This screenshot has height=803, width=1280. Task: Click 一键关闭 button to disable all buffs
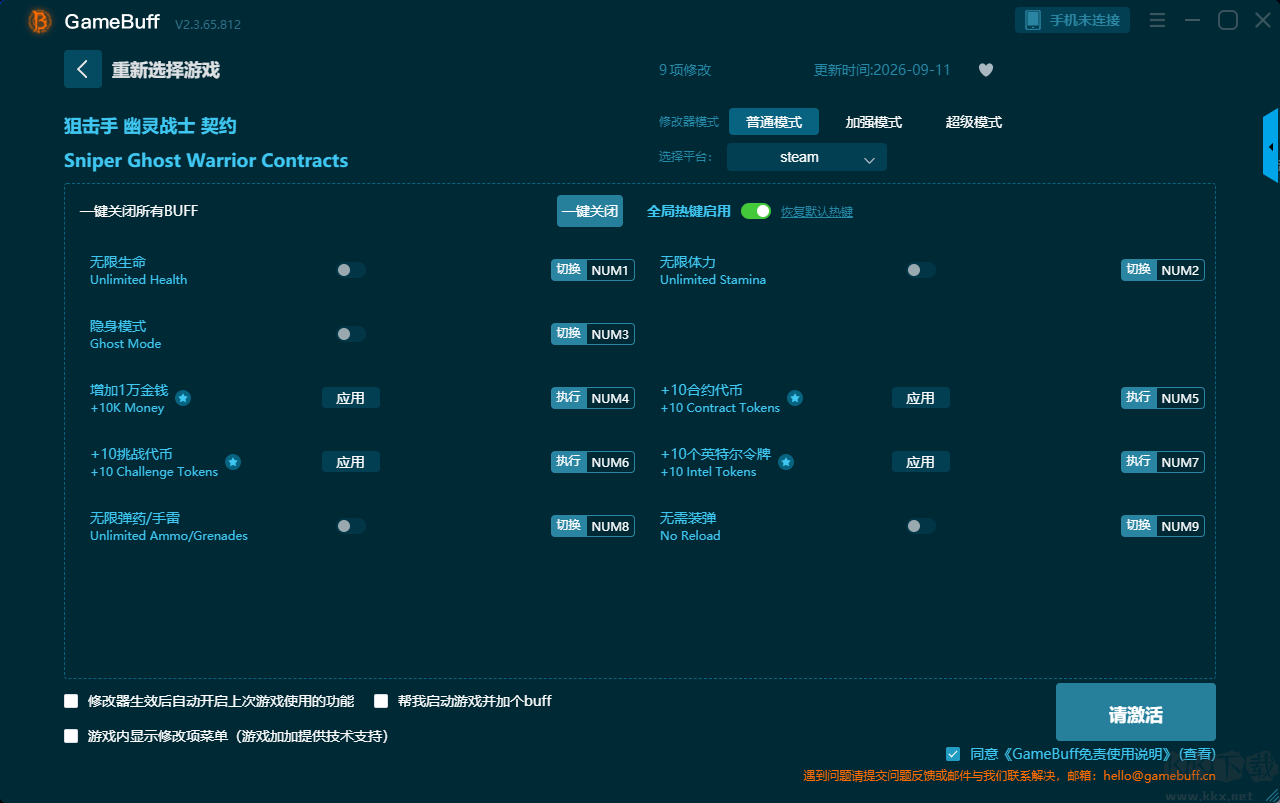pos(590,211)
